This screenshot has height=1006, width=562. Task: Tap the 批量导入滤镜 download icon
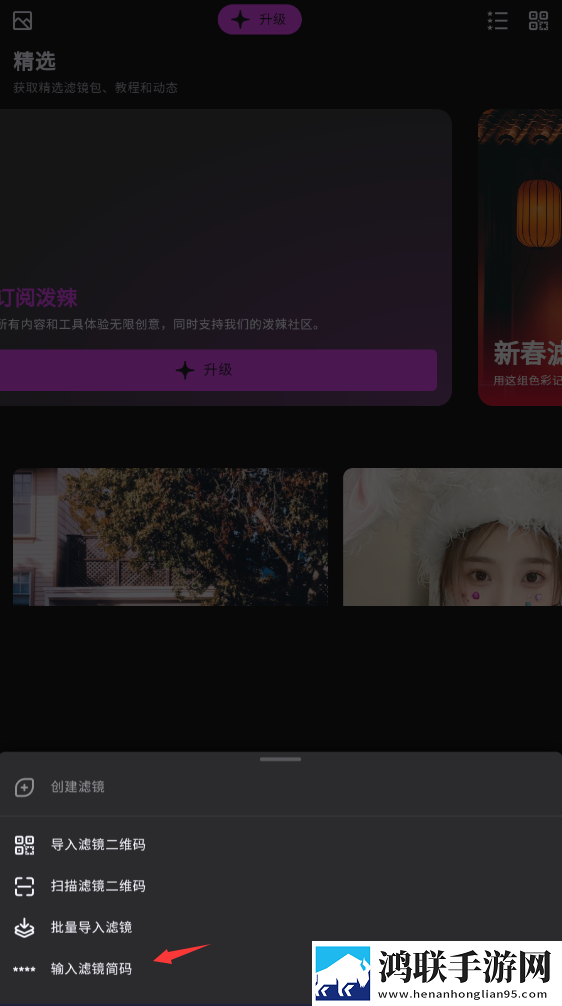[x=24, y=928]
